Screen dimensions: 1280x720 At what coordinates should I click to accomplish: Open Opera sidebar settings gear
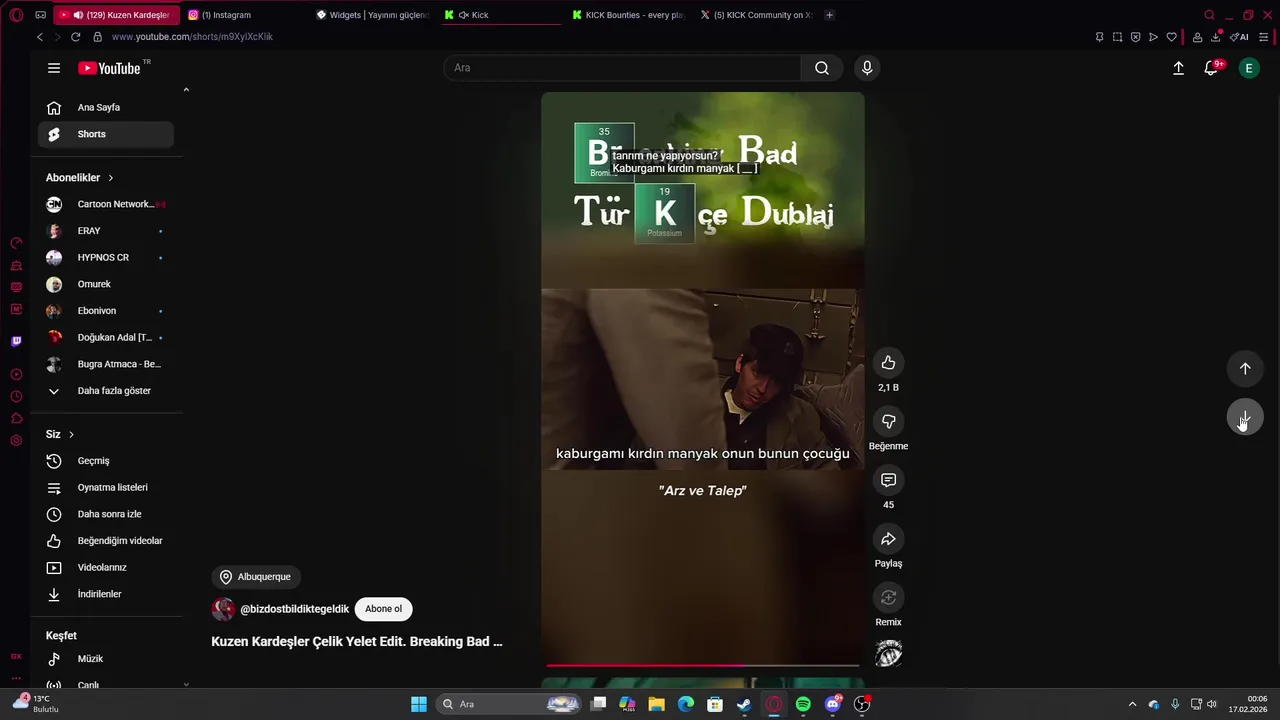[16, 441]
